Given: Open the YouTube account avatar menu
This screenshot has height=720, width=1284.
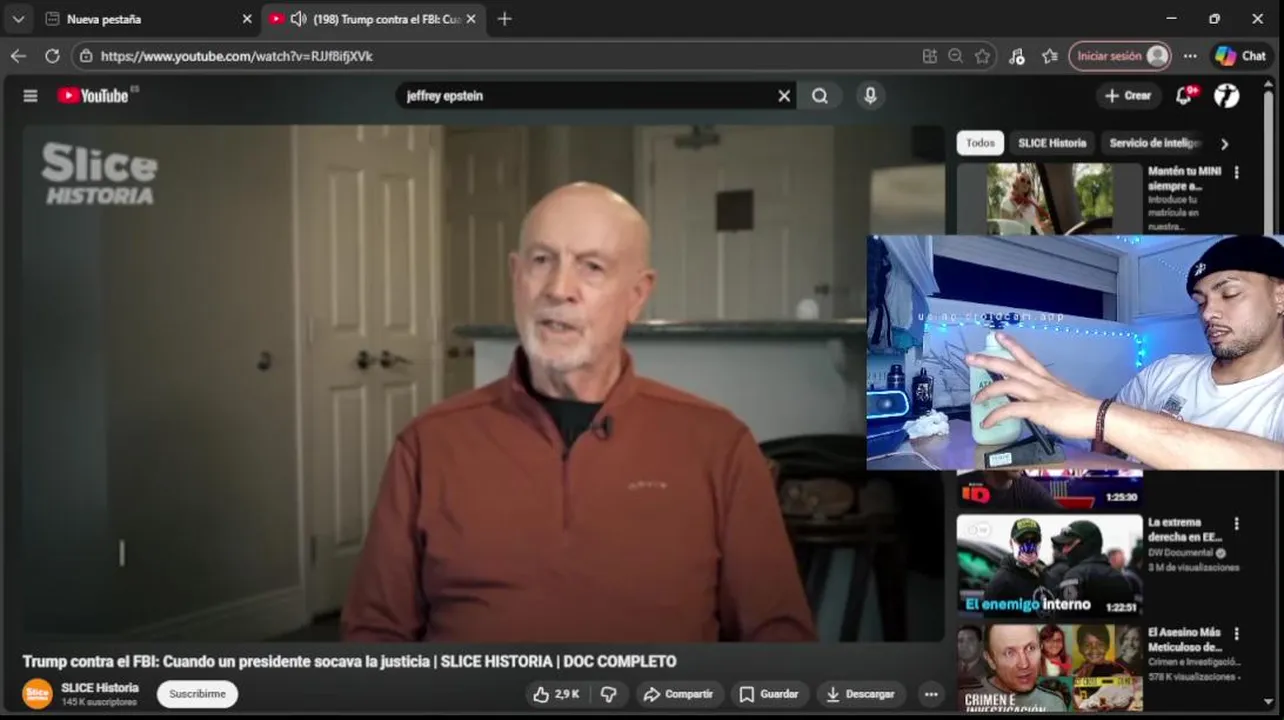Looking at the screenshot, I should (x=1227, y=96).
